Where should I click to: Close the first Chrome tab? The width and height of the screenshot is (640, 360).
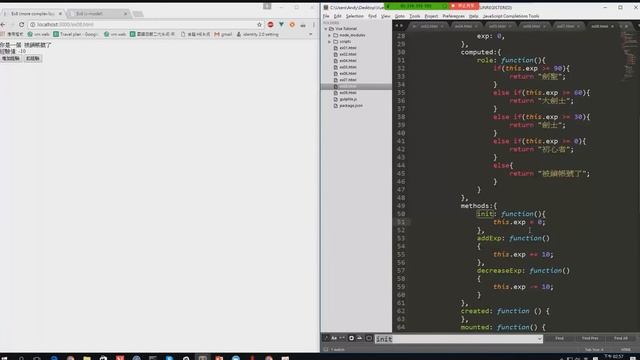click(x=60, y=13)
